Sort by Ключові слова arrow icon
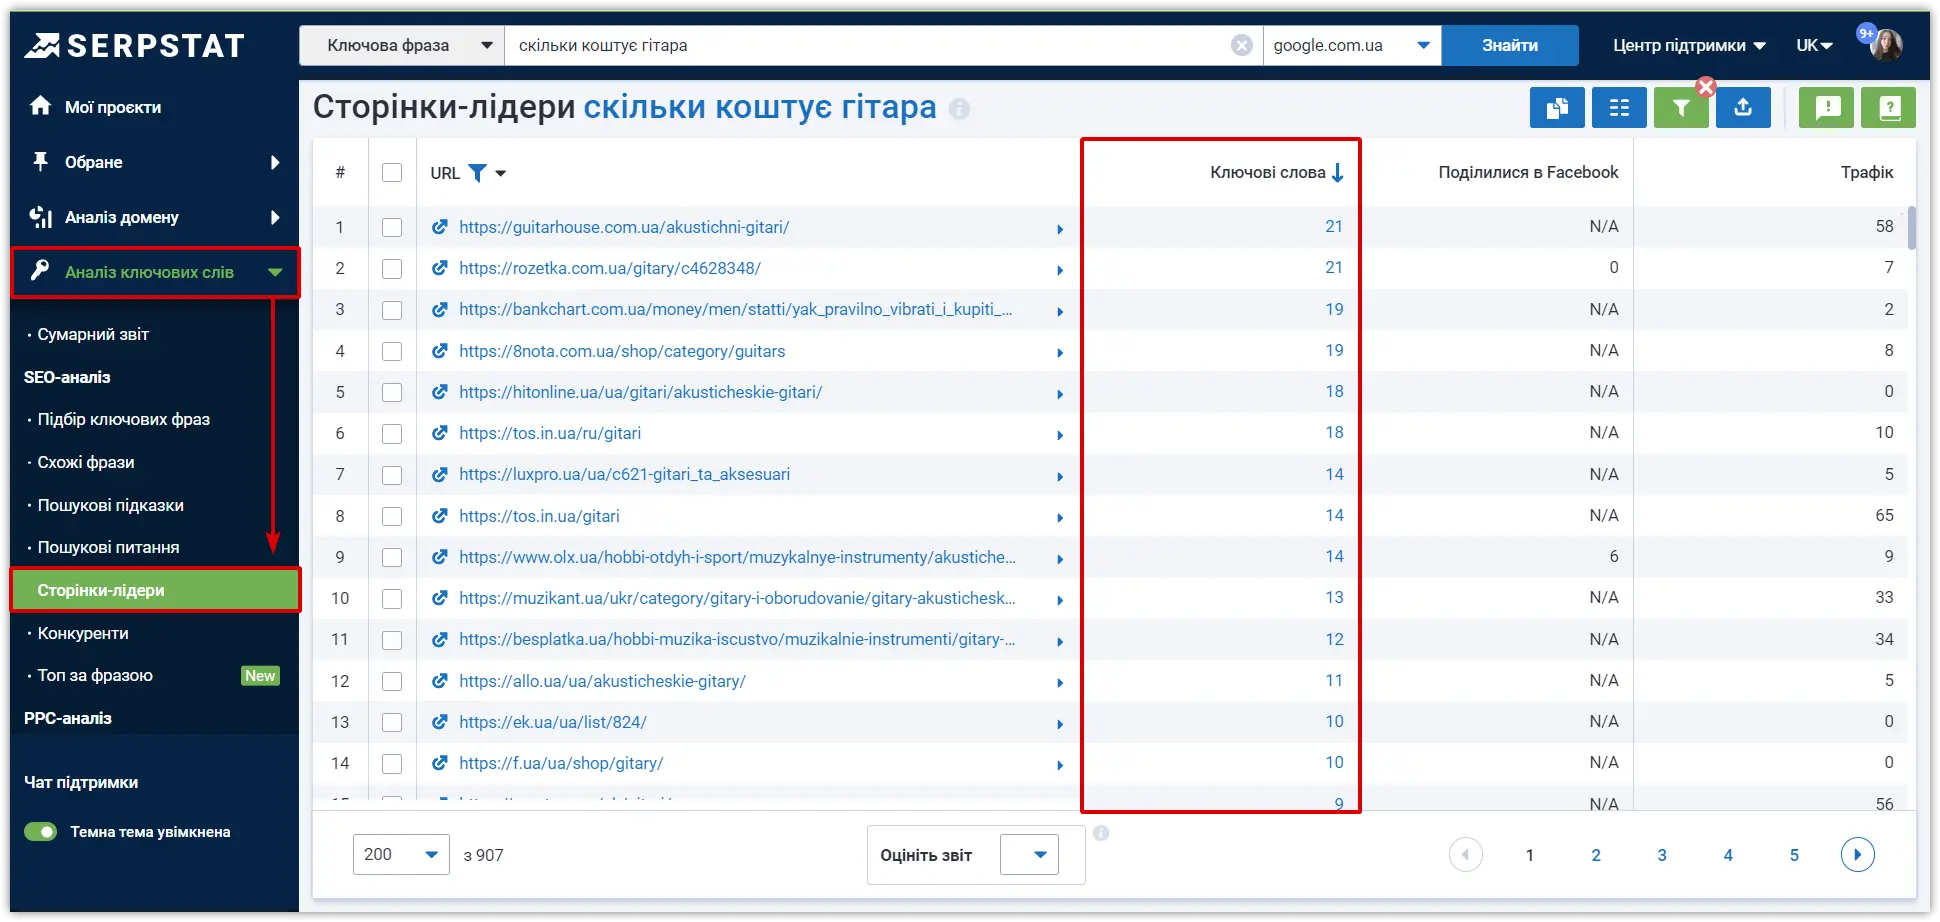Image resolution: width=1940 pixels, height=922 pixels. [1338, 173]
